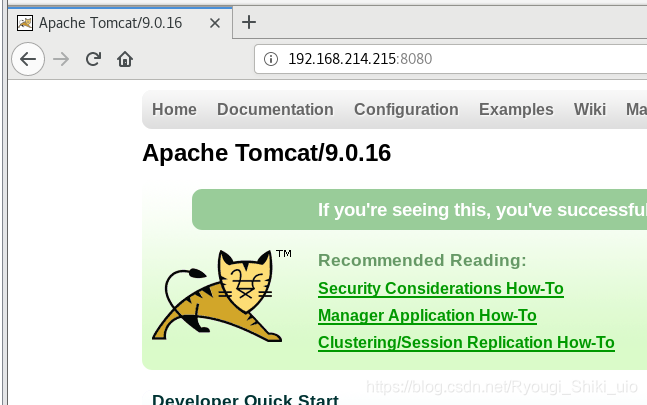Open a new tab with the plus icon
The image size is (647, 405).
click(x=249, y=22)
